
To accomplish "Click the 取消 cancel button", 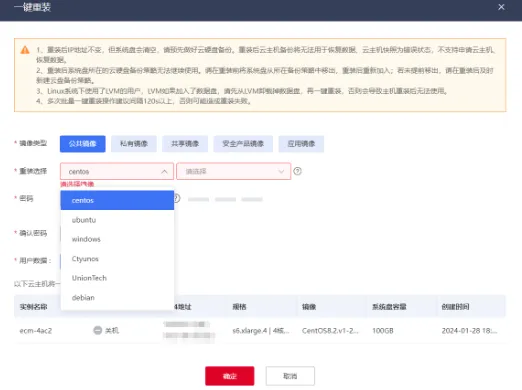I will (x=290, y=376).
